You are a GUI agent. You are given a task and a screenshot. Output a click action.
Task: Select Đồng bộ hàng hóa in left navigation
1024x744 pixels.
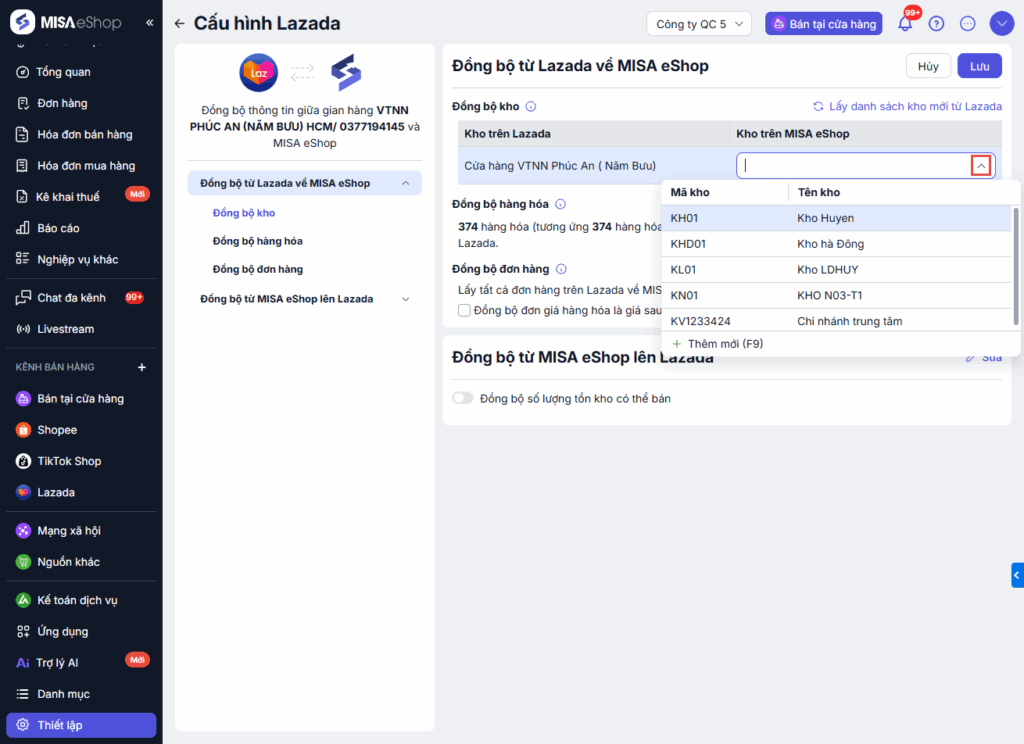click(257, 241)
